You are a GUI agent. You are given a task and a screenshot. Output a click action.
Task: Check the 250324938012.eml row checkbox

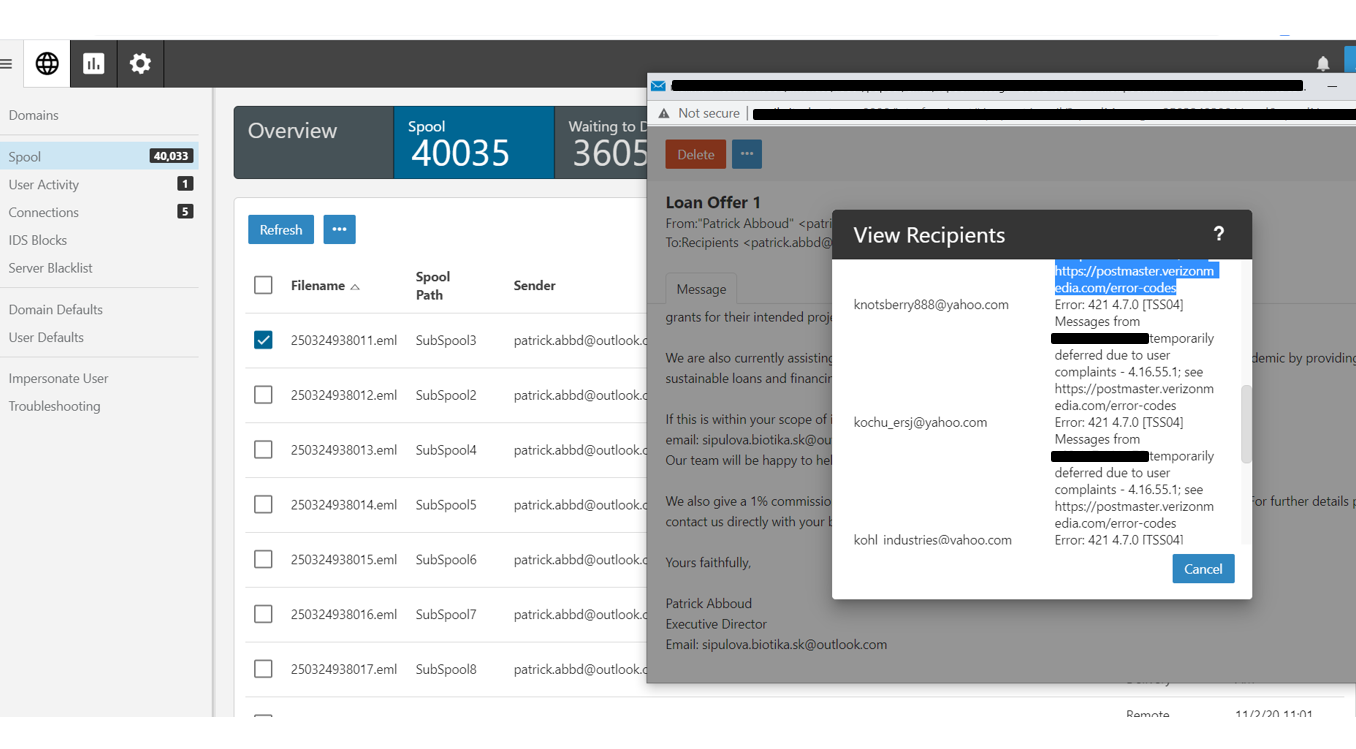[263, 395]
